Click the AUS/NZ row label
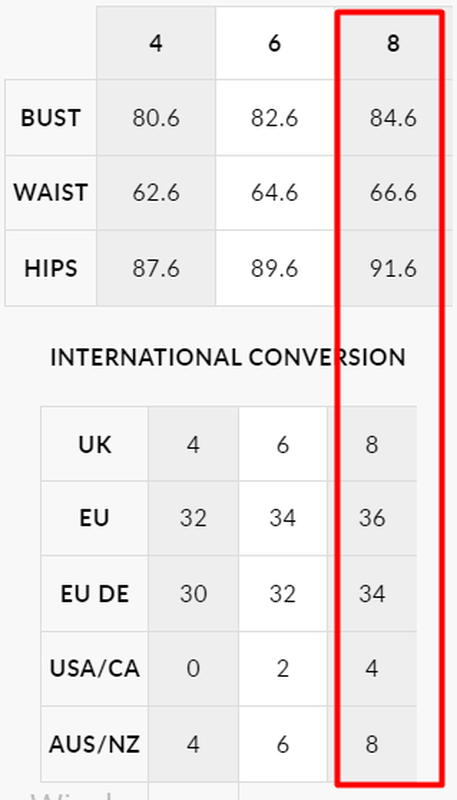Image resolution: width=457 pixels, height=800 pixels. coord(94,744)
